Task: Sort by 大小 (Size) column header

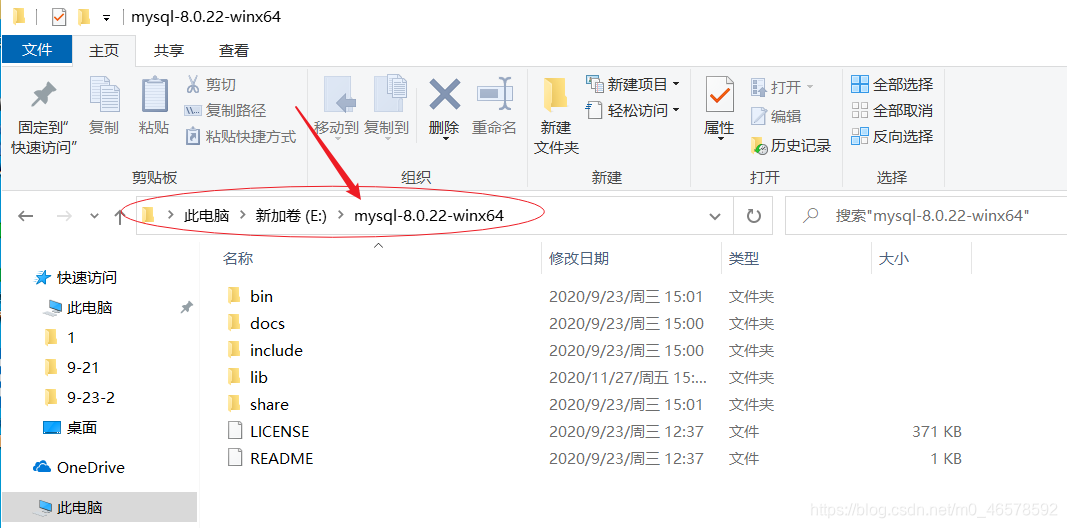Action: click(893, 259)
